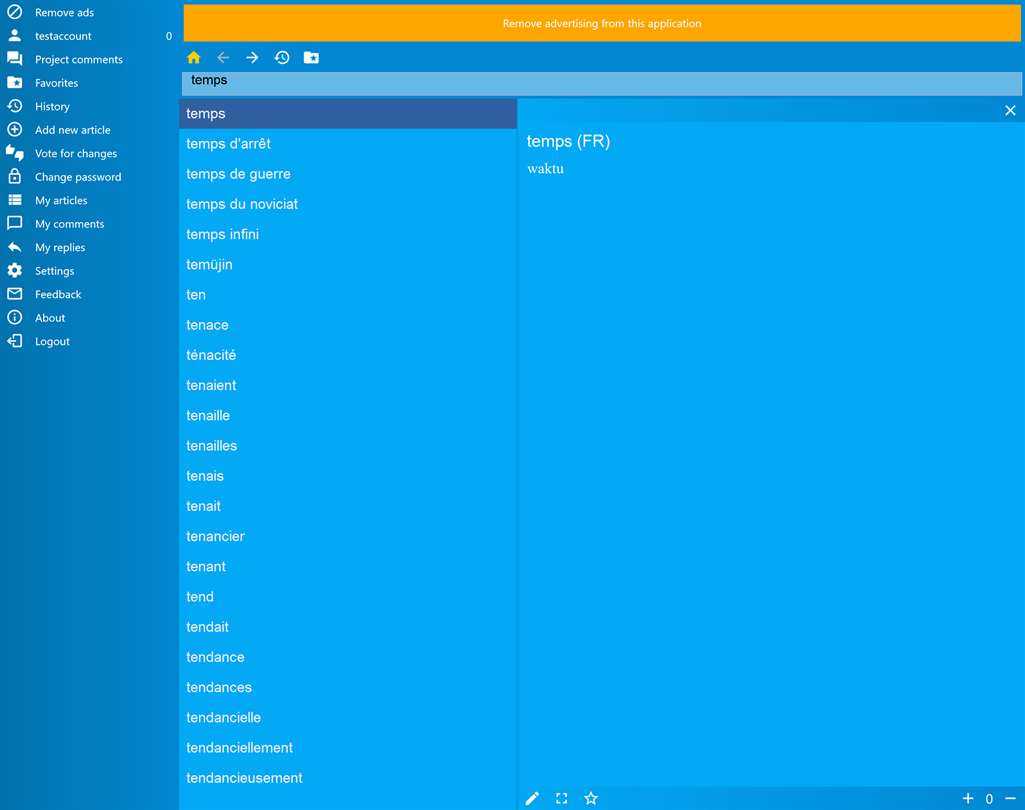Viewport: 1025px width, 810px height.
Task: Select tend in word list
Action: 348,597
